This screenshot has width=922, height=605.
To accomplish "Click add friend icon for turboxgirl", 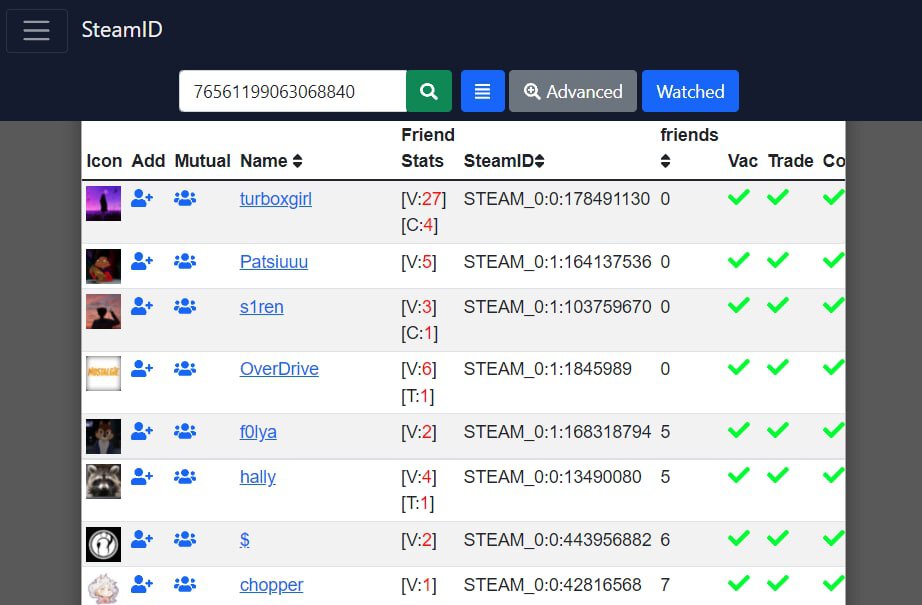I will (x=142, y=199).
